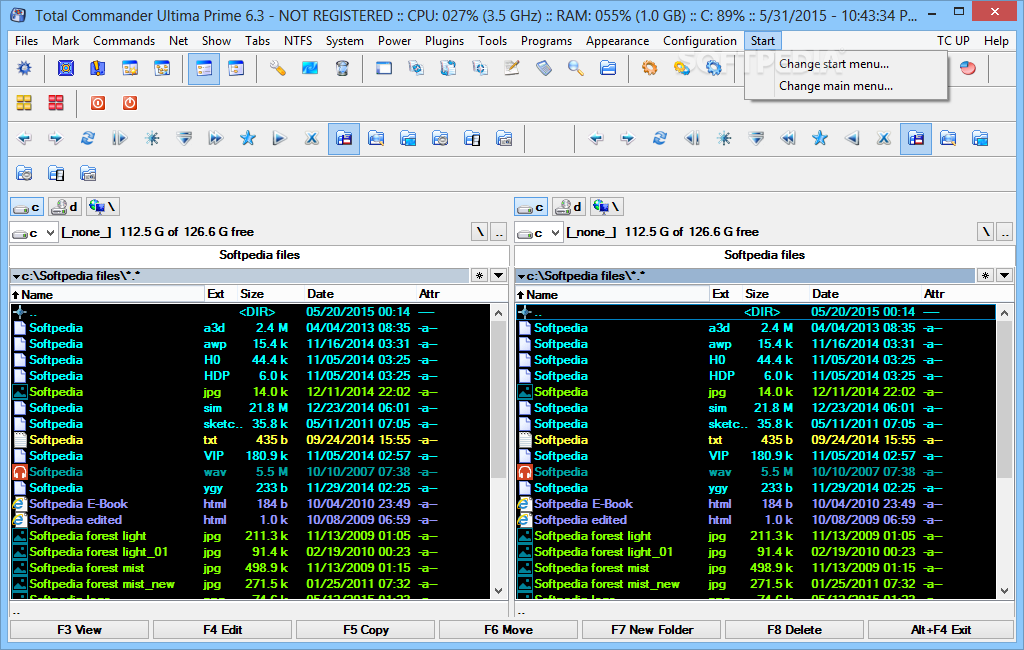
Task: Click left panel scrollbar down arrow
Action: coord(499,591)
